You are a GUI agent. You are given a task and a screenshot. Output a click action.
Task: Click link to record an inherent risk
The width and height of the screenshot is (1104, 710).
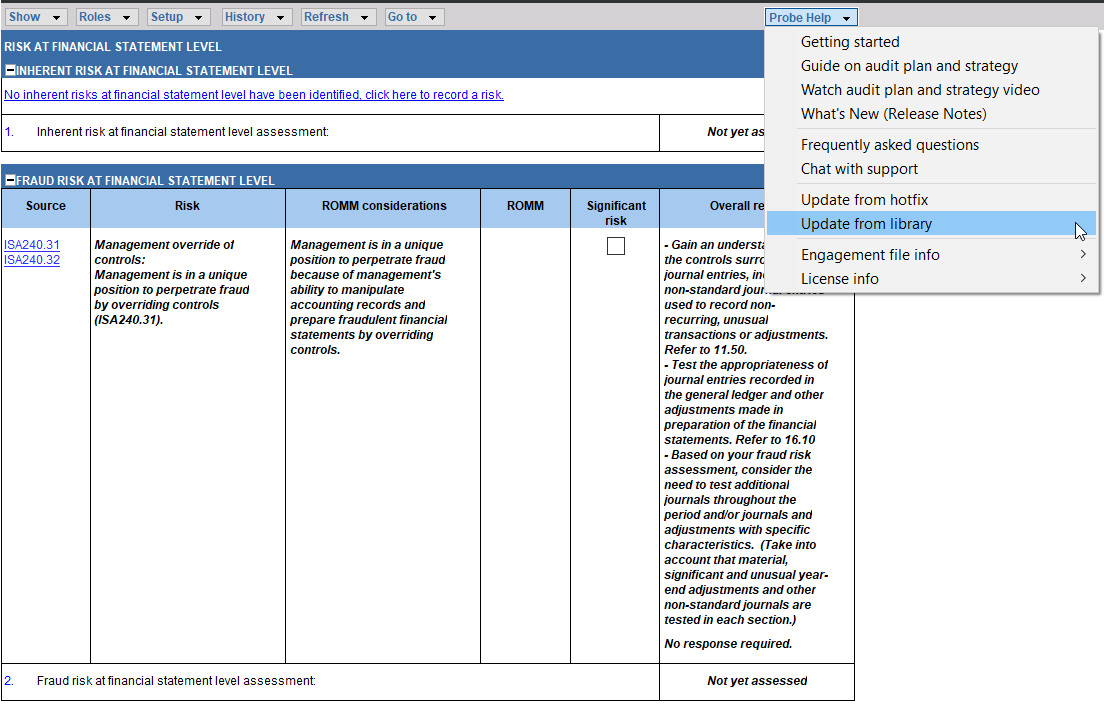tap(253, 95)
